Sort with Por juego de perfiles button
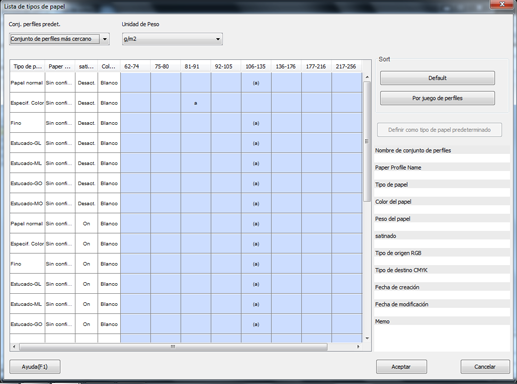The image size is (517, 384). [x=437, y=98]
